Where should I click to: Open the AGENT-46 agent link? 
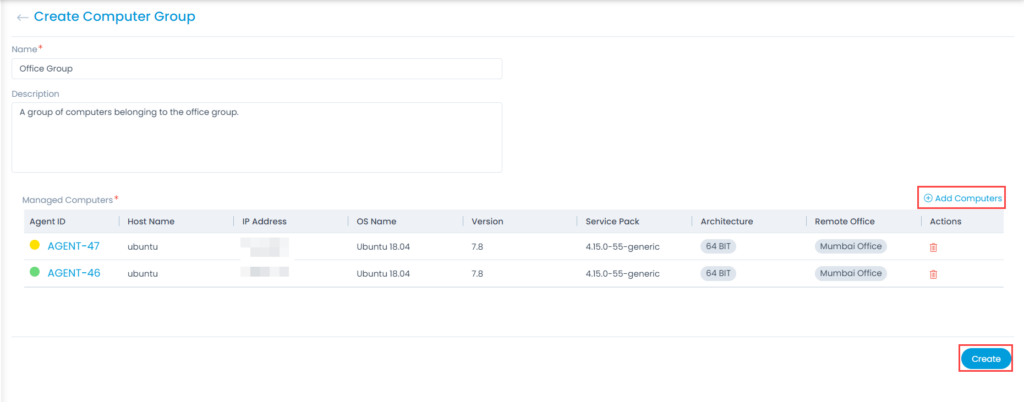coord(73,273)
